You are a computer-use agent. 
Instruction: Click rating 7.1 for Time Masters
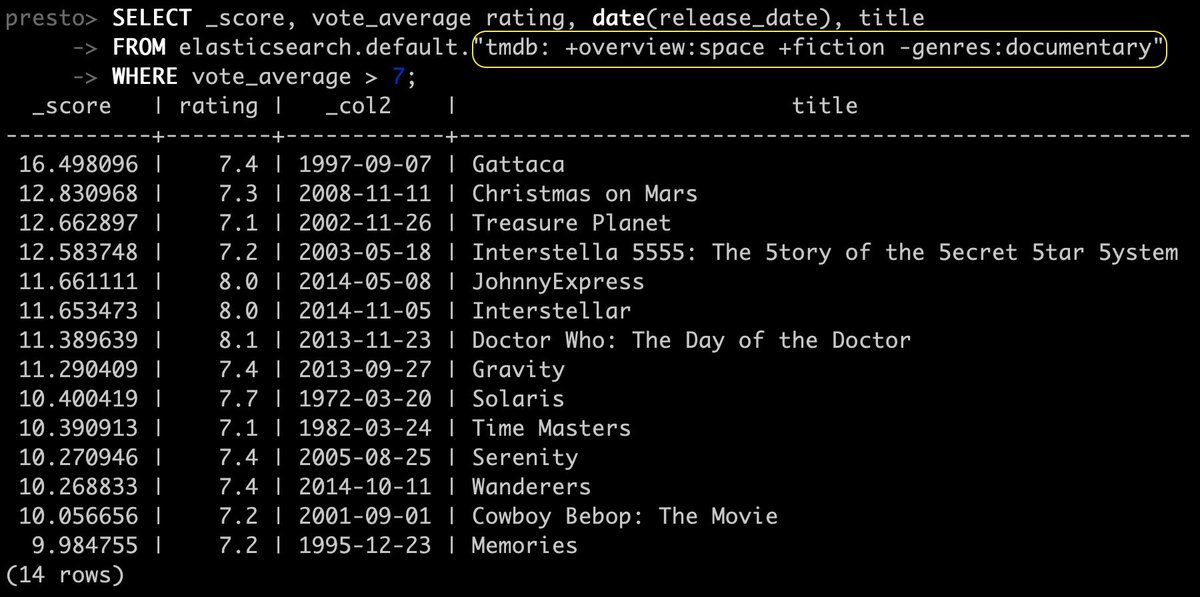[238, 428]
